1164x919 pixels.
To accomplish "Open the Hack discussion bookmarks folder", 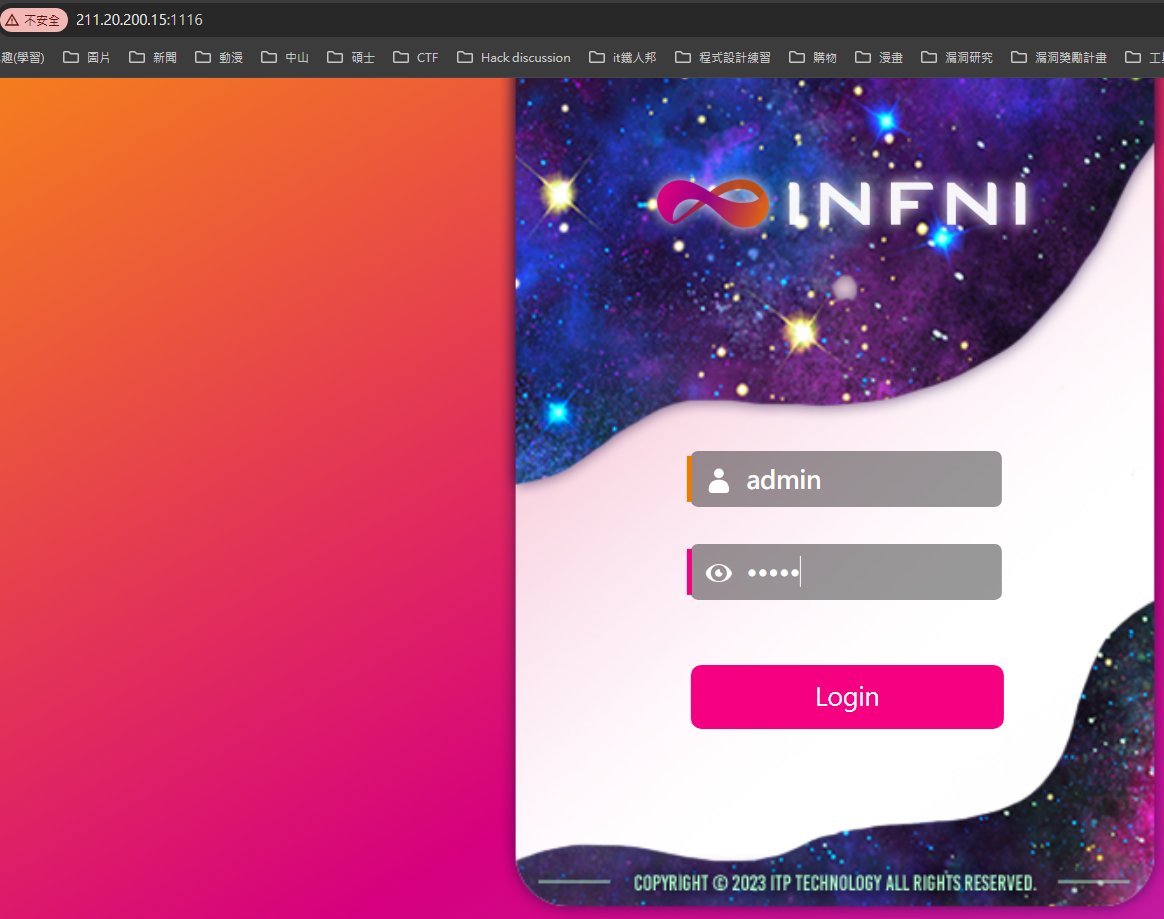I will coord(514,57).
